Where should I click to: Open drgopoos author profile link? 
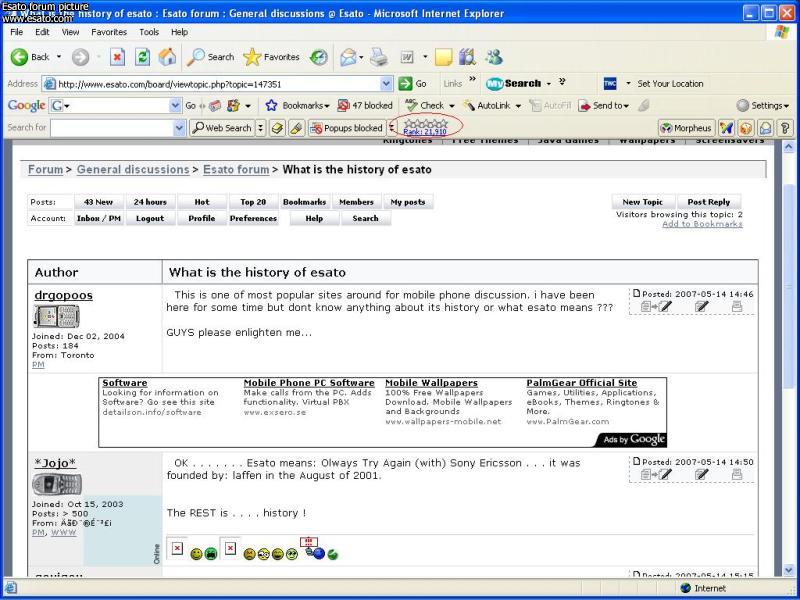point(63,295)
